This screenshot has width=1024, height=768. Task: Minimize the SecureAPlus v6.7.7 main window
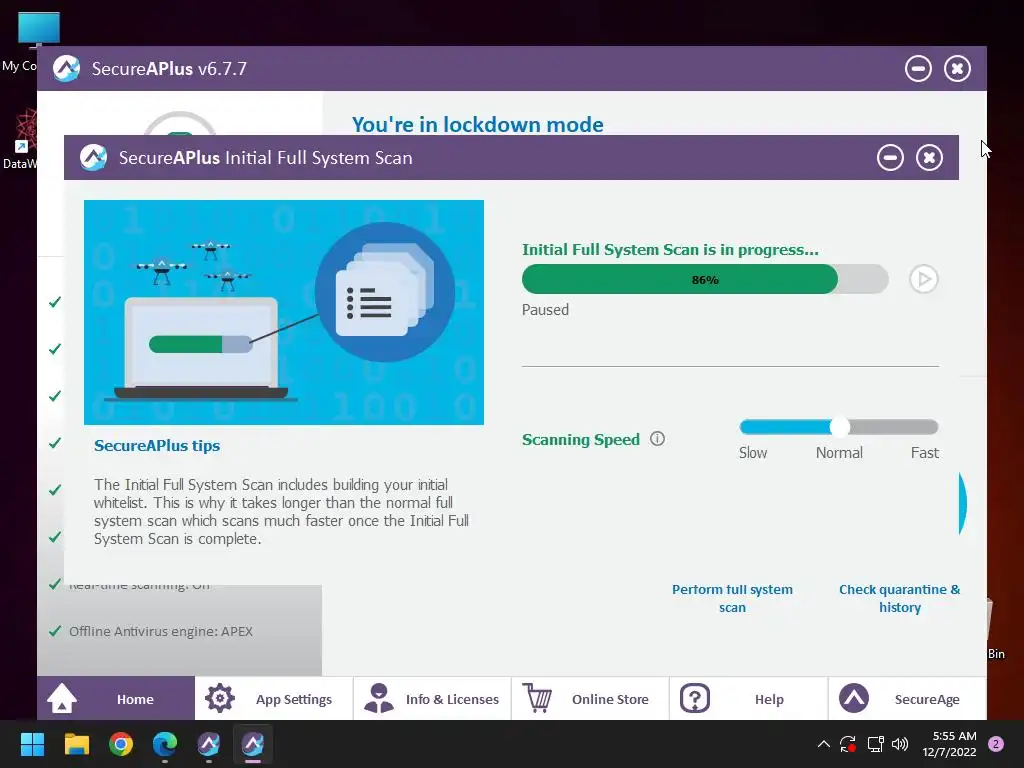(x=918, y=69)
